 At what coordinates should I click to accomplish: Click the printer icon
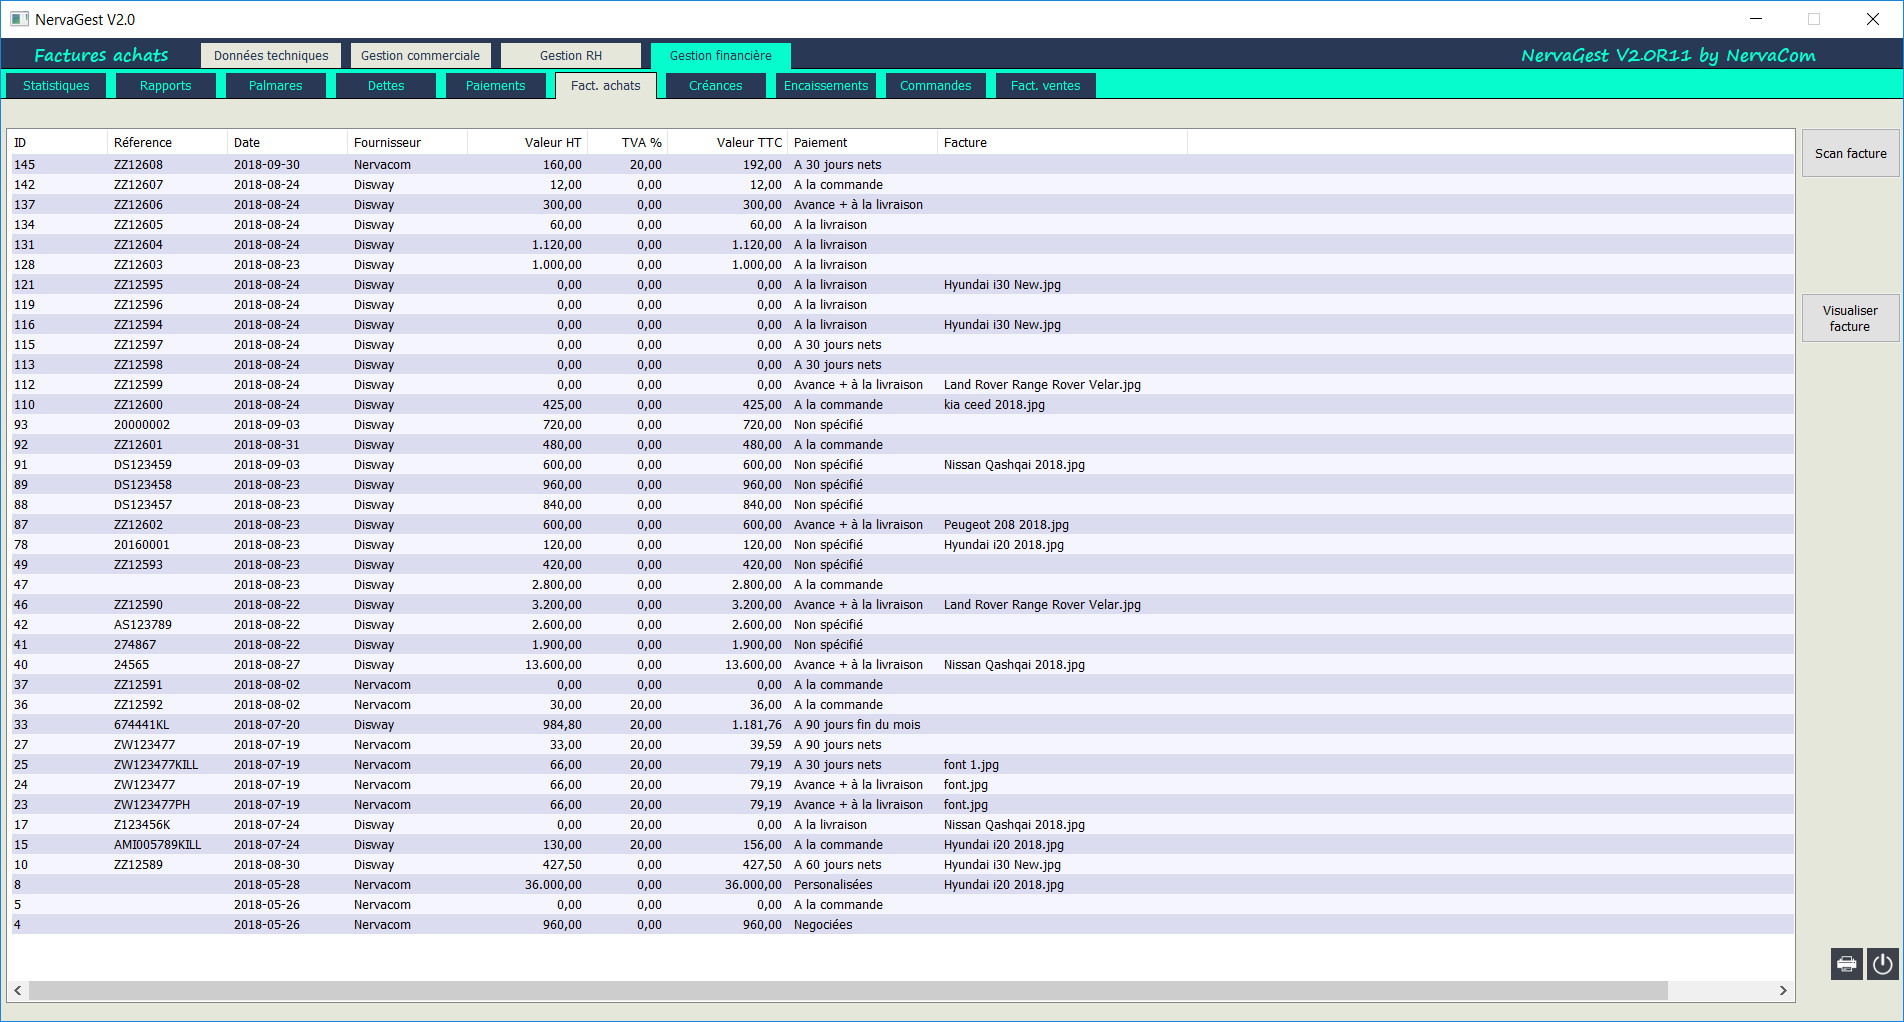click(1846, 964)
